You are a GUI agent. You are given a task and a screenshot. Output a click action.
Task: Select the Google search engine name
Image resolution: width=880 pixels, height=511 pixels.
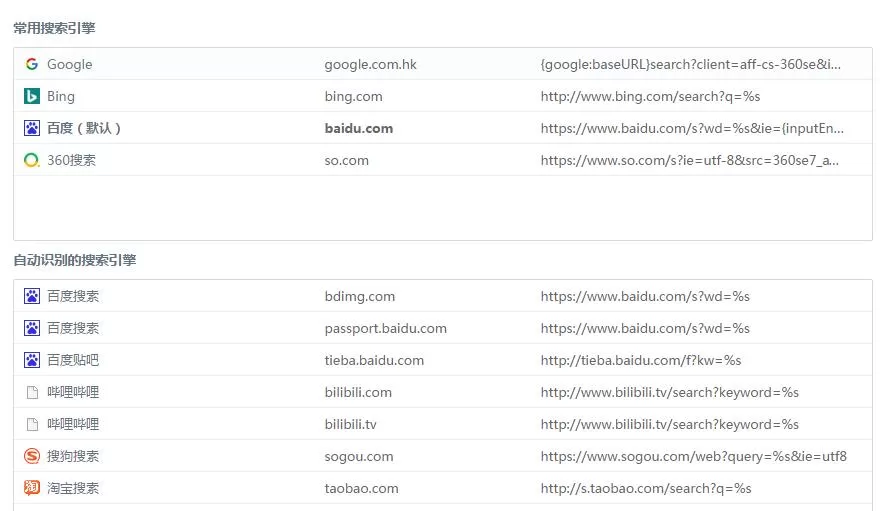(x=70, y=65)
